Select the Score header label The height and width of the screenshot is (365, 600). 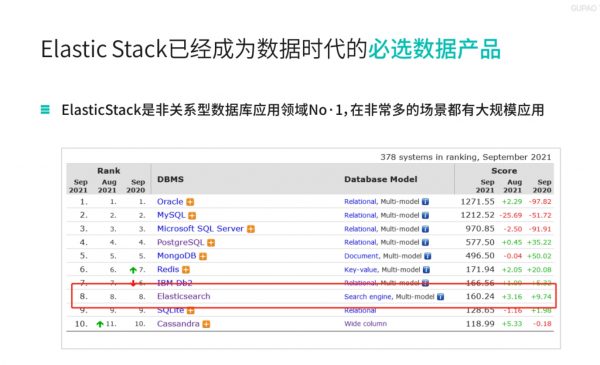(504, 171)
